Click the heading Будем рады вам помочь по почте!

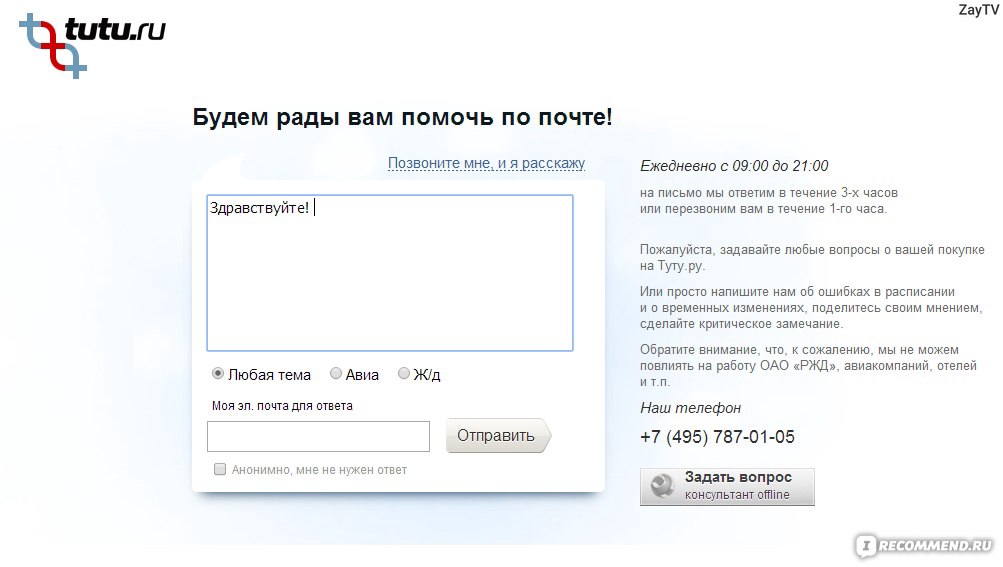[402, 117]
